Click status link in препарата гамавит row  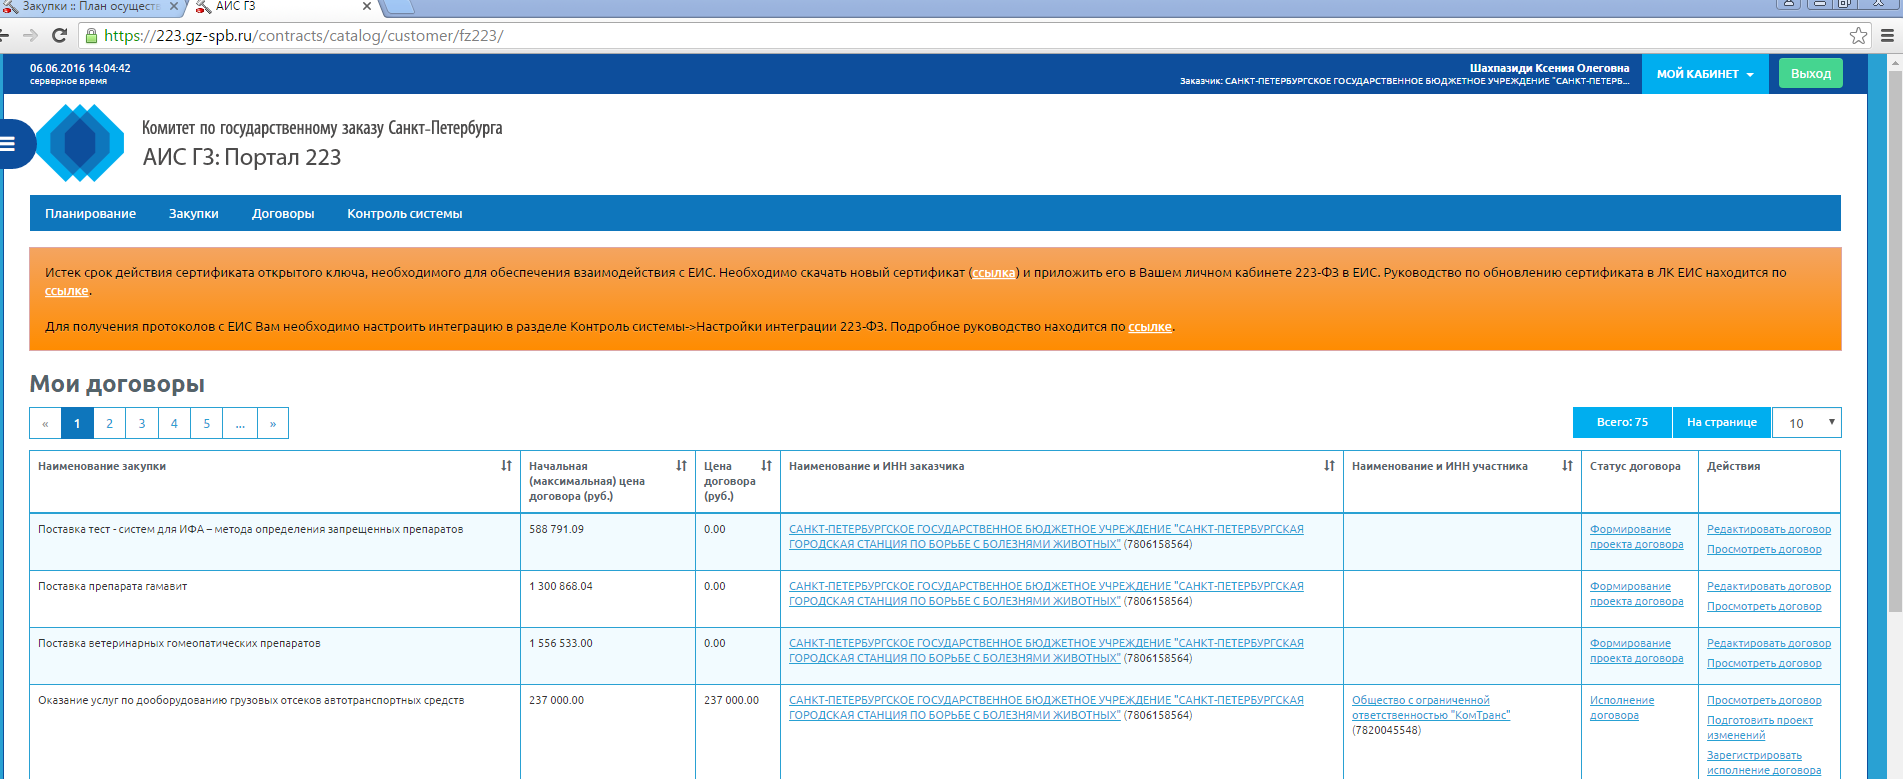(x=1636, y=594)
